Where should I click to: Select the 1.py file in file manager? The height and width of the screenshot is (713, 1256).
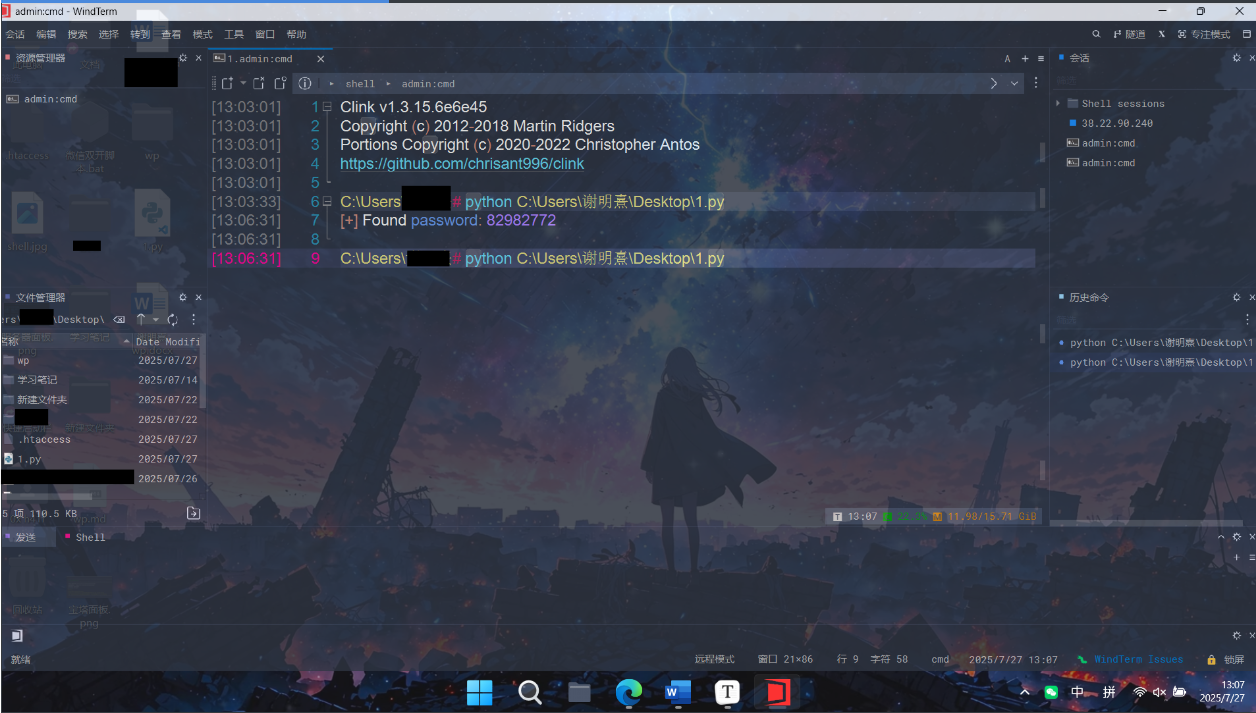(x=29, y=459)
